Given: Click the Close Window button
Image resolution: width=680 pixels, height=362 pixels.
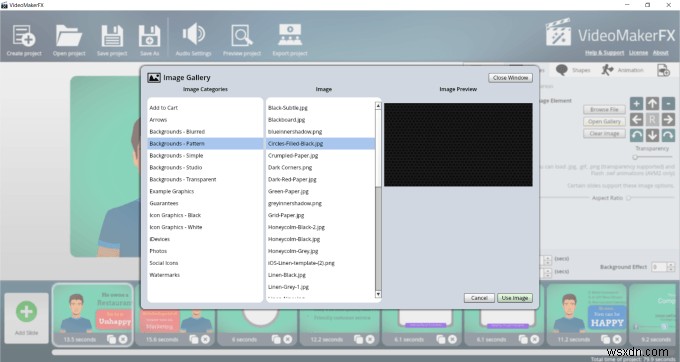Looking at the screenshot, I should (x=510, y=78).
